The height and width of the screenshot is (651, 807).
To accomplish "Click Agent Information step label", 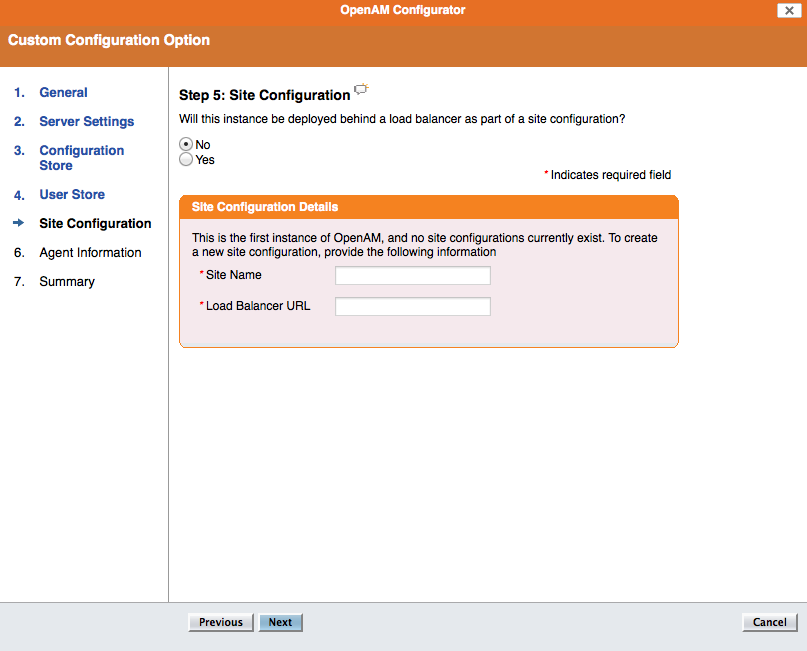I will (x=90, y=253).
